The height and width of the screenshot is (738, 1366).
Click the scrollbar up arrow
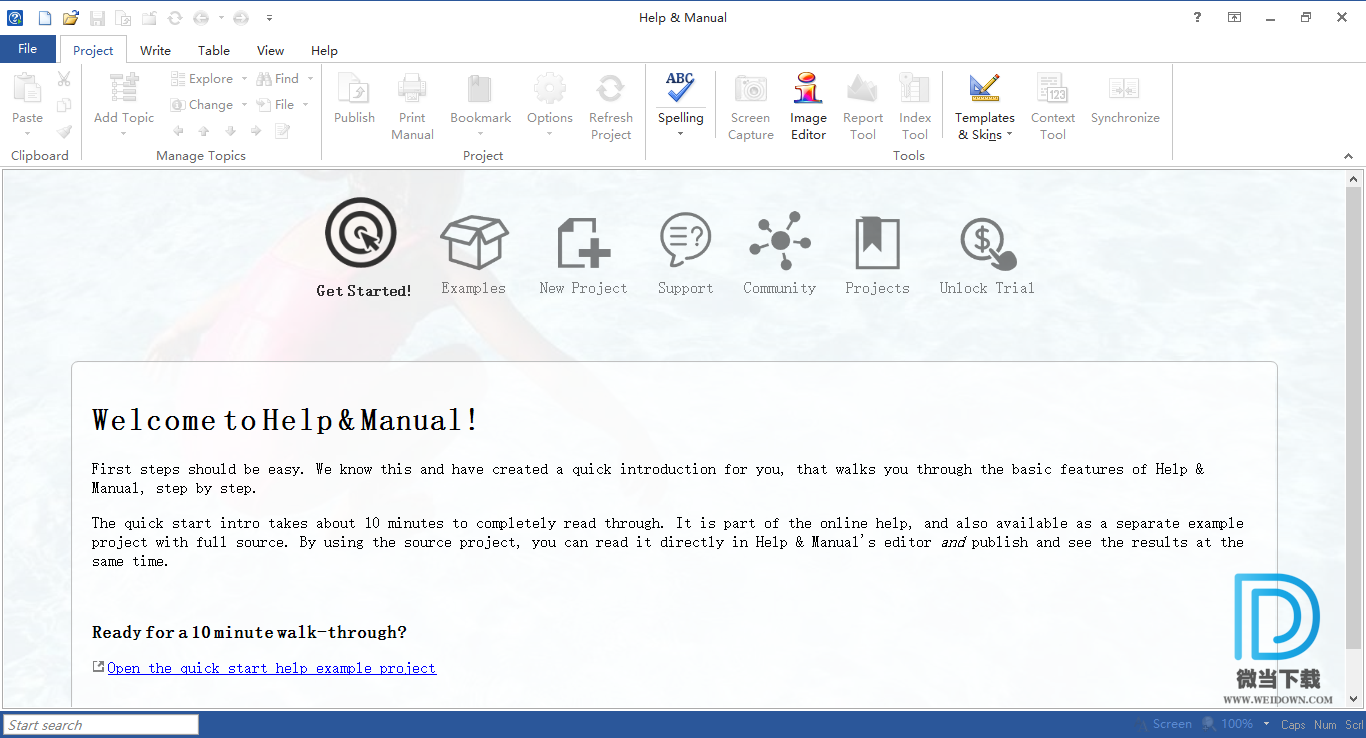pos(1354,179)
